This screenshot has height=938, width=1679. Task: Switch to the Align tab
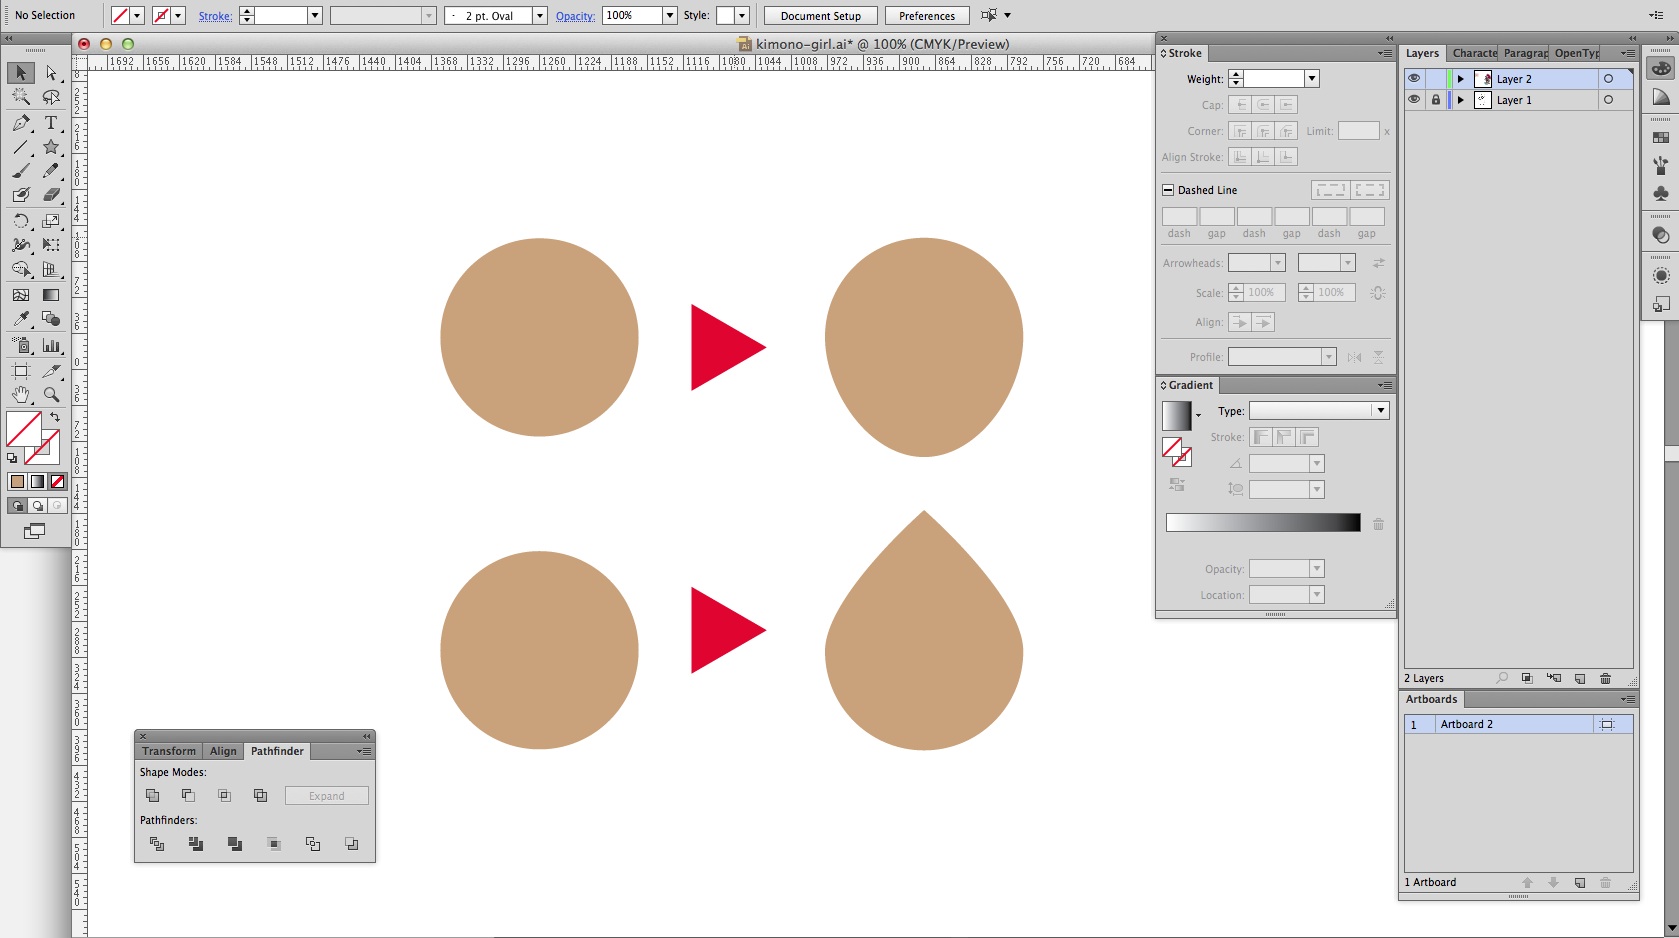point(223,751)
